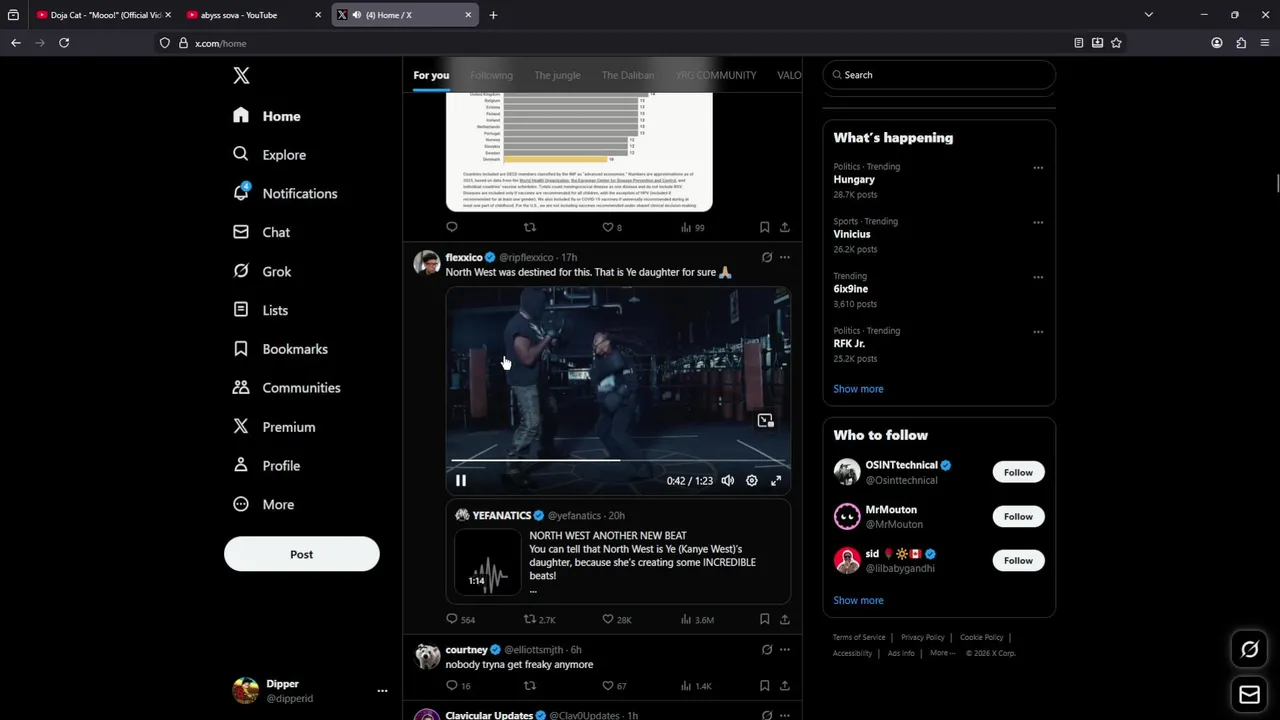Like the chart post with 8 likes

pyautogui.click(x=611, y=228)
